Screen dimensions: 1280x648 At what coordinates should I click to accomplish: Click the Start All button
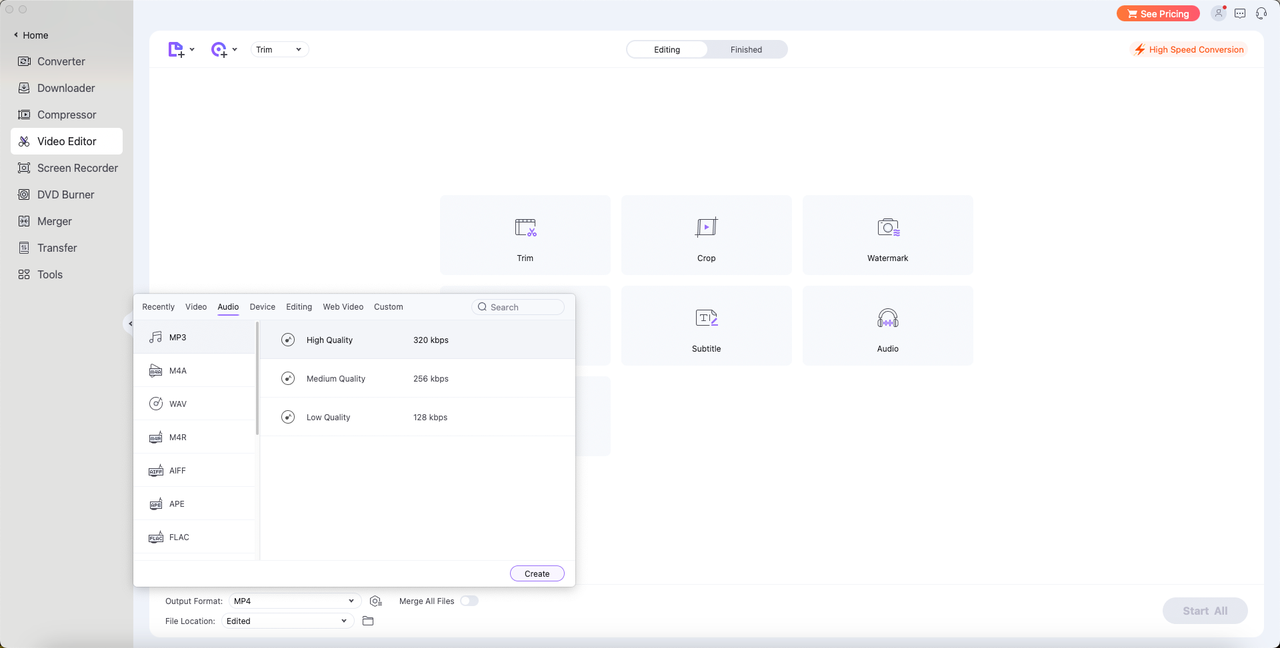click(1205, 611)
